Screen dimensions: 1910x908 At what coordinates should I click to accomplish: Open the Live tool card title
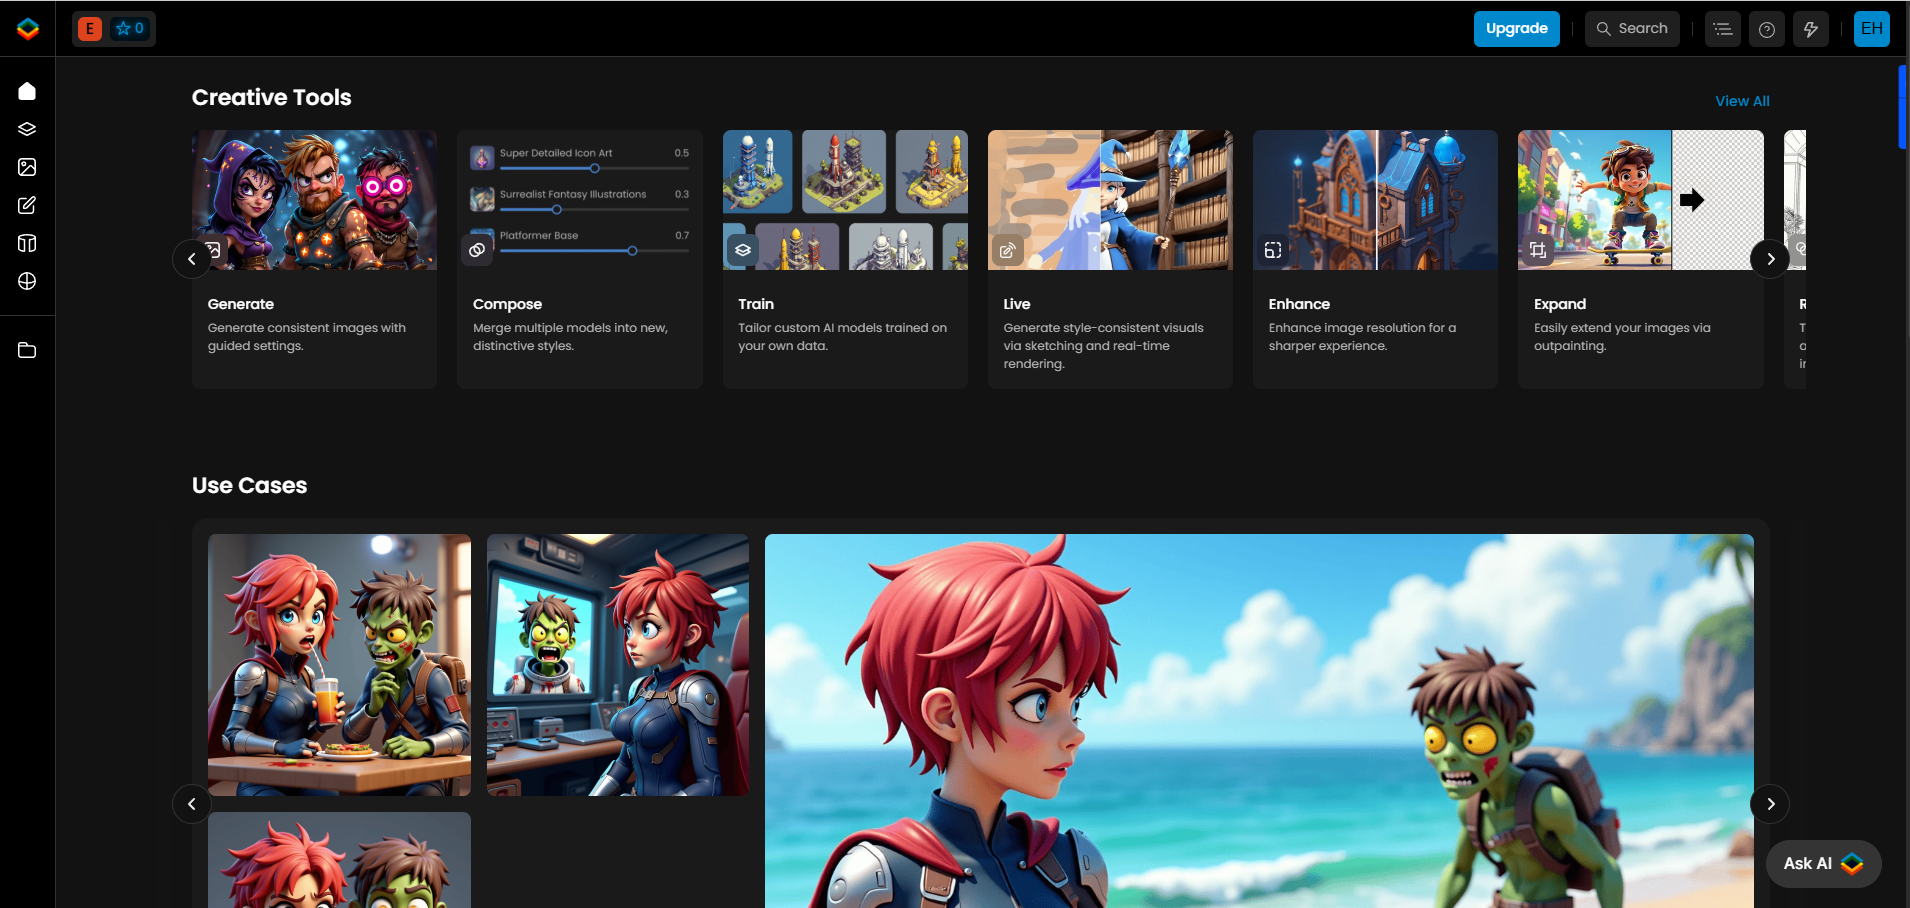1017,304
